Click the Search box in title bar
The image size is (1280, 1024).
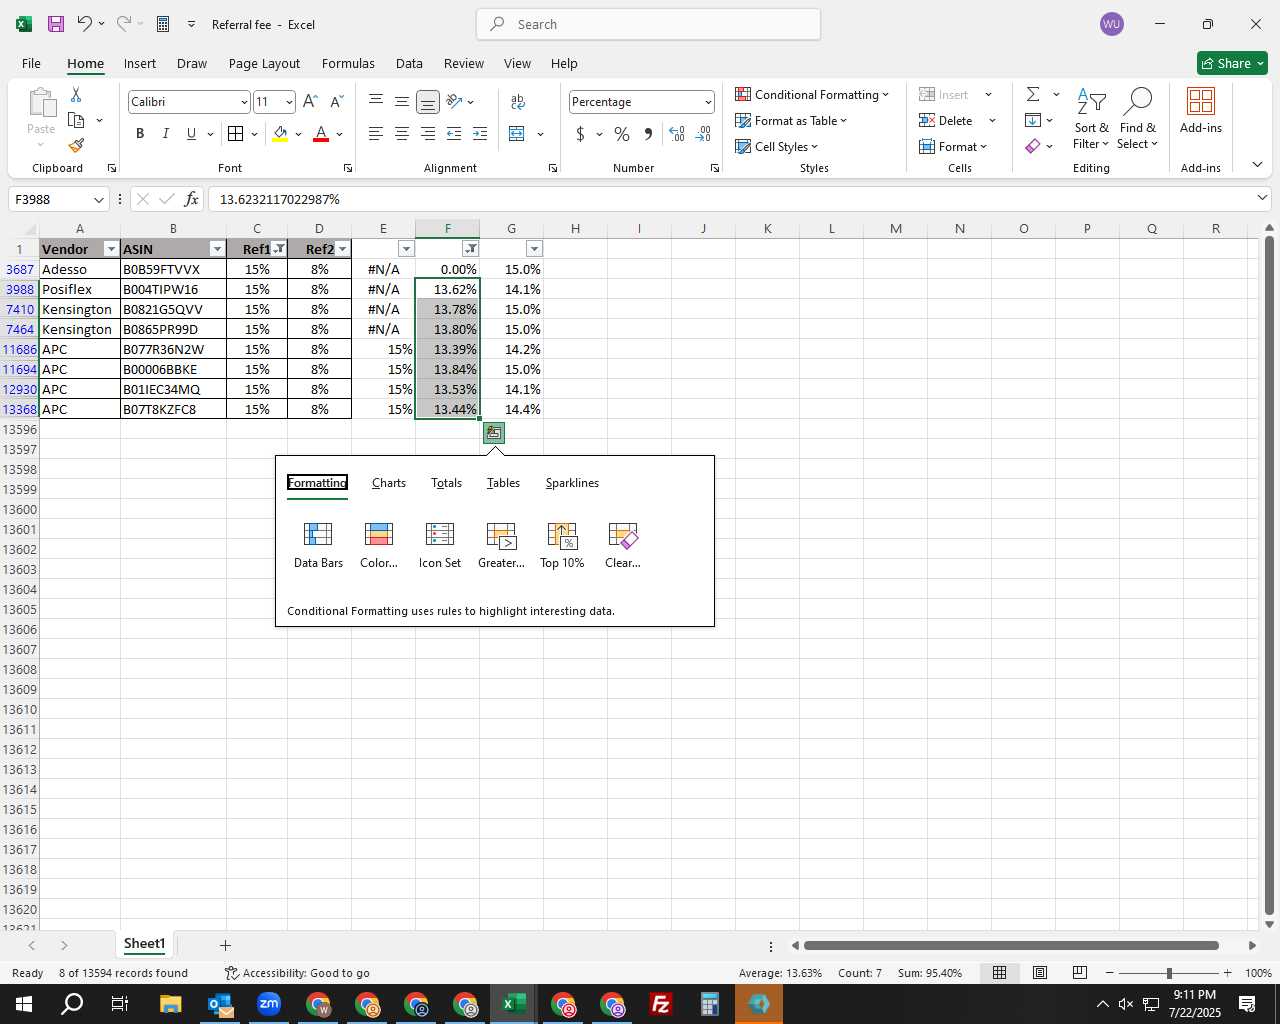[x=648, y=24]
